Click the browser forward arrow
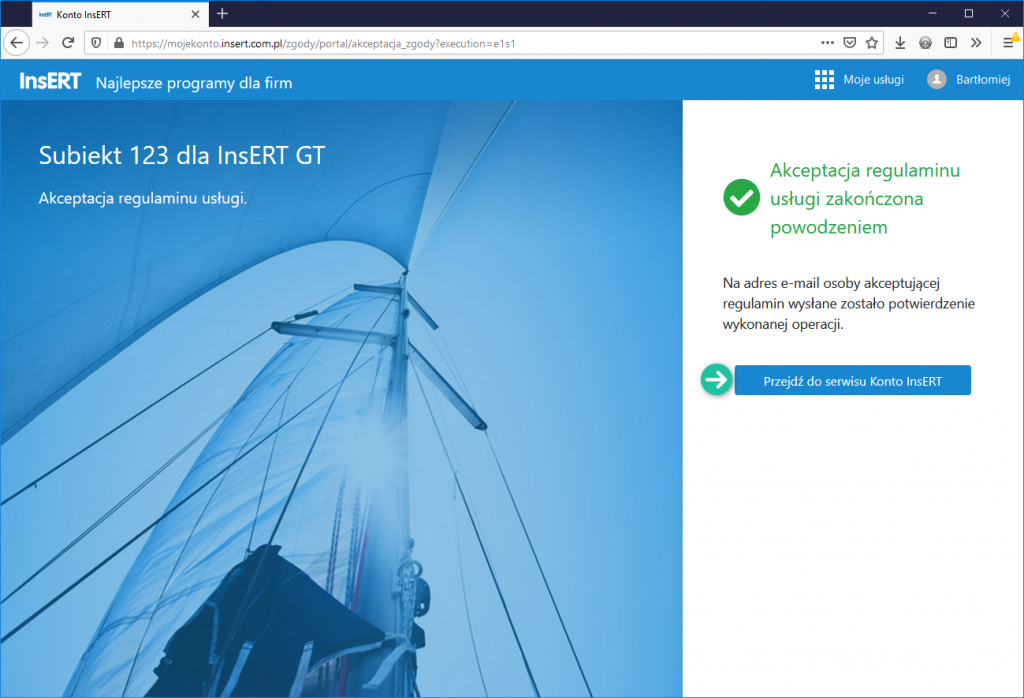Screen dimensions: 1024x698 [43, 43]
